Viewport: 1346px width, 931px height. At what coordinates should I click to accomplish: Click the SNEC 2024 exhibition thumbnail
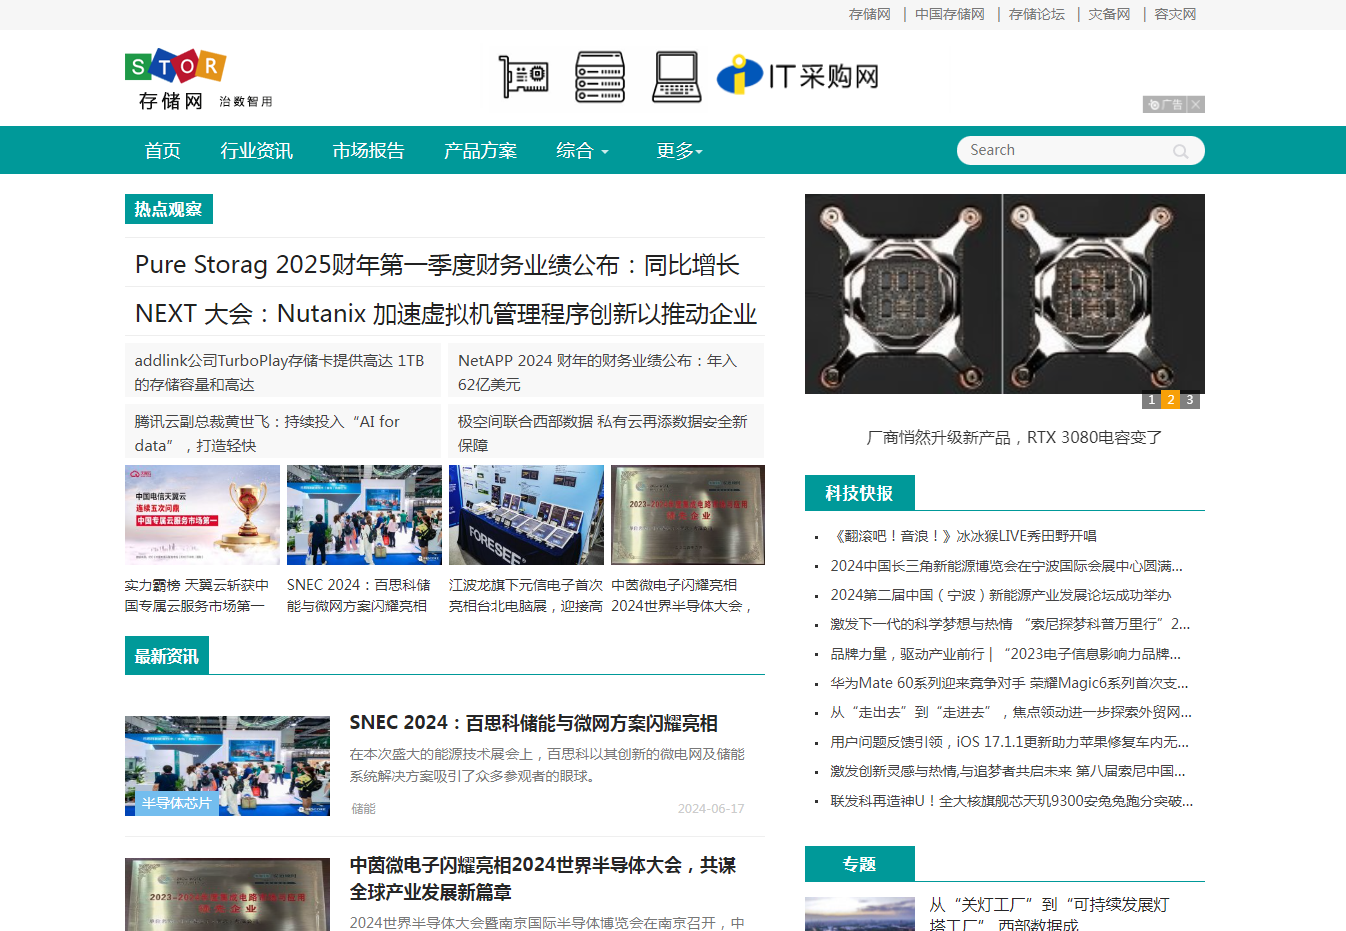pos(364,515)
